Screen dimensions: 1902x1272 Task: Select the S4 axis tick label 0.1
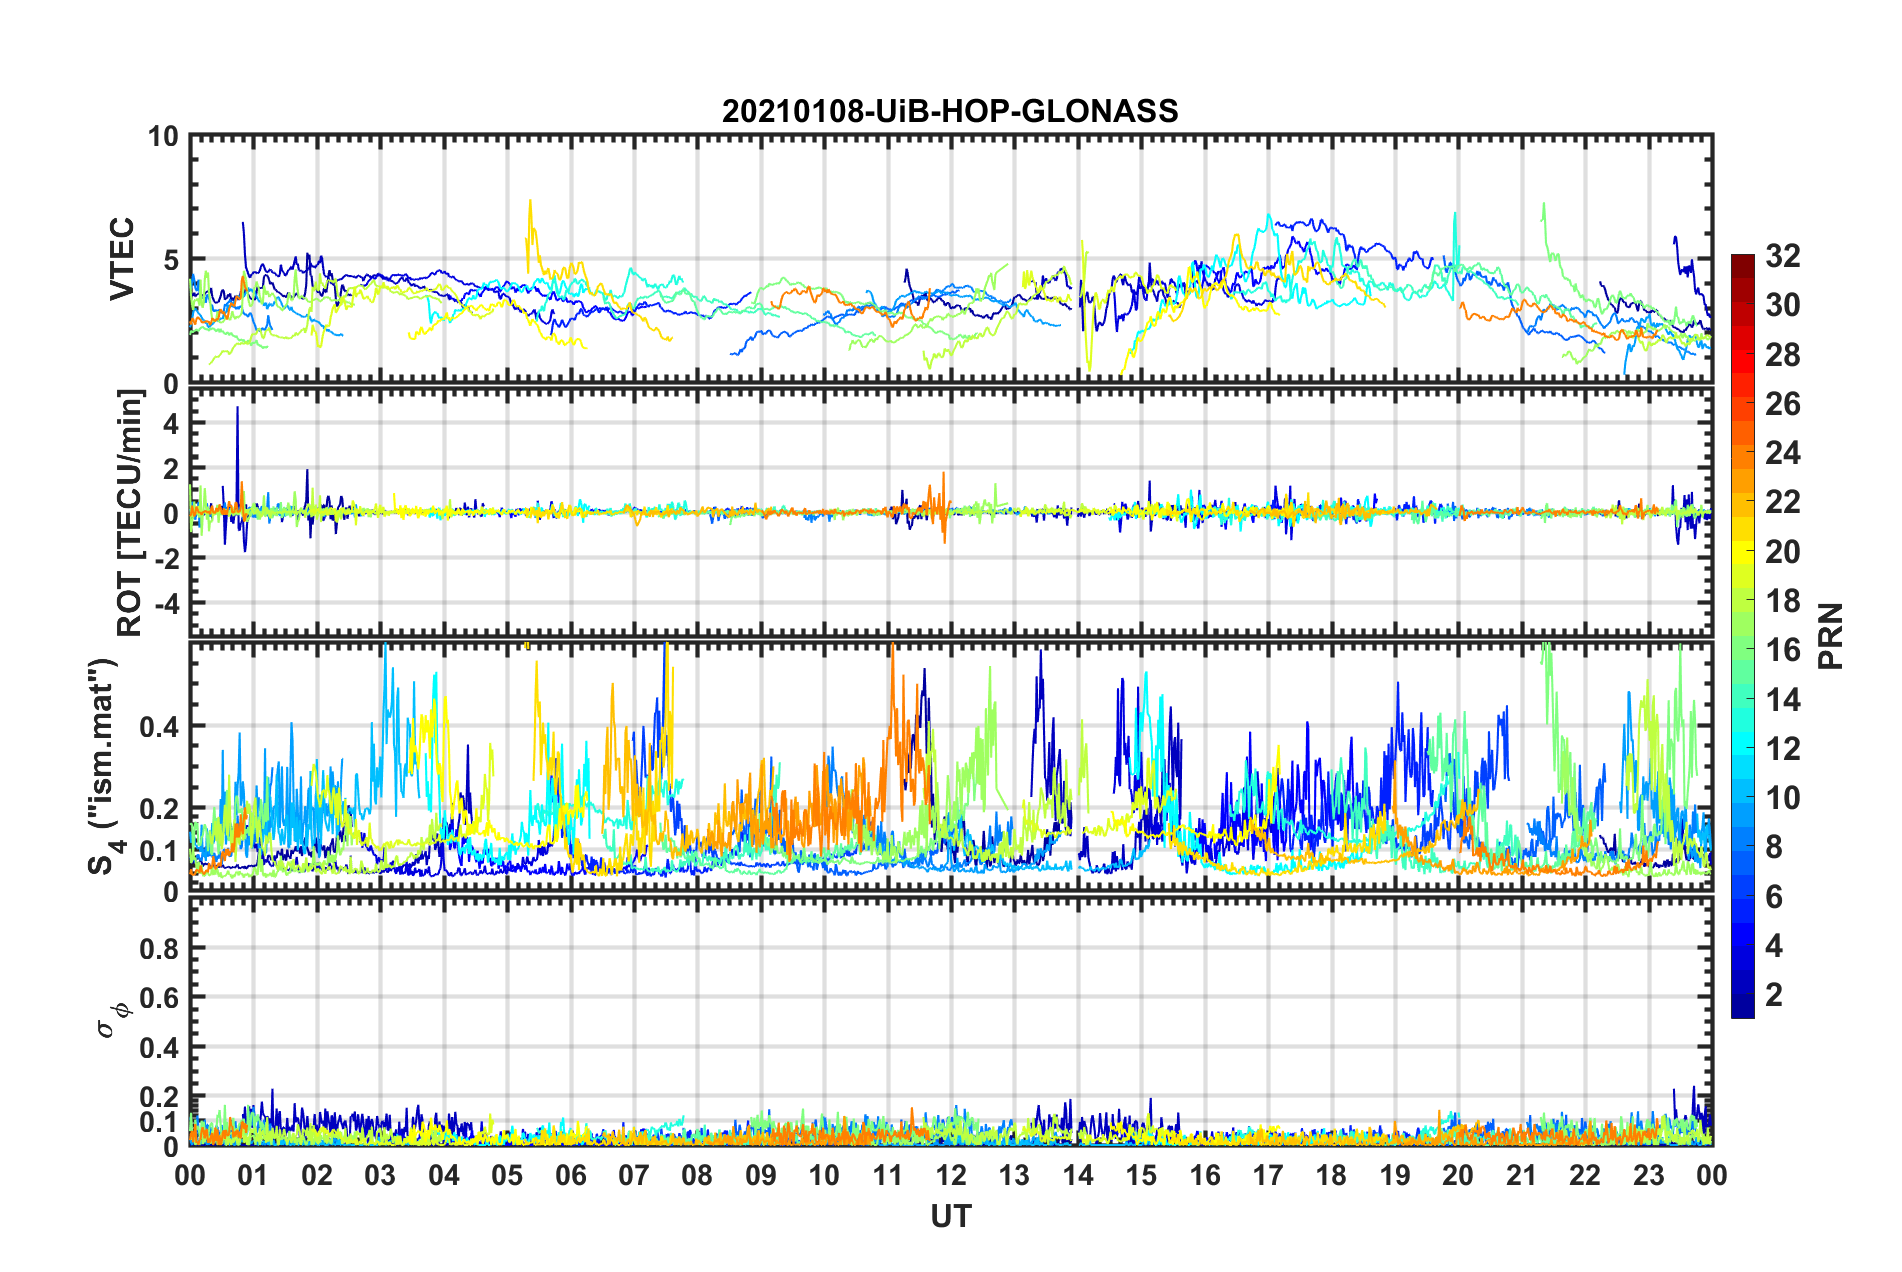point(159,851)
